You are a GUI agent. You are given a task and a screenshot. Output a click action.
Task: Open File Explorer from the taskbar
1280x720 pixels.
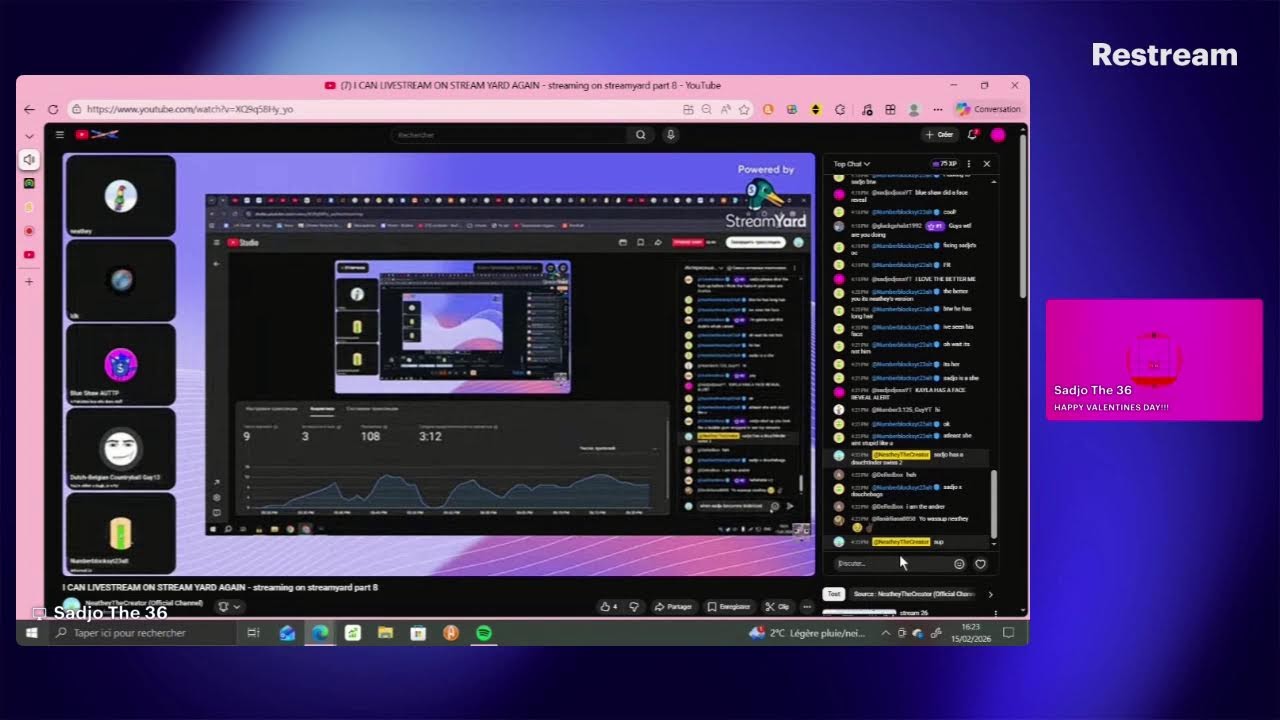385,633
